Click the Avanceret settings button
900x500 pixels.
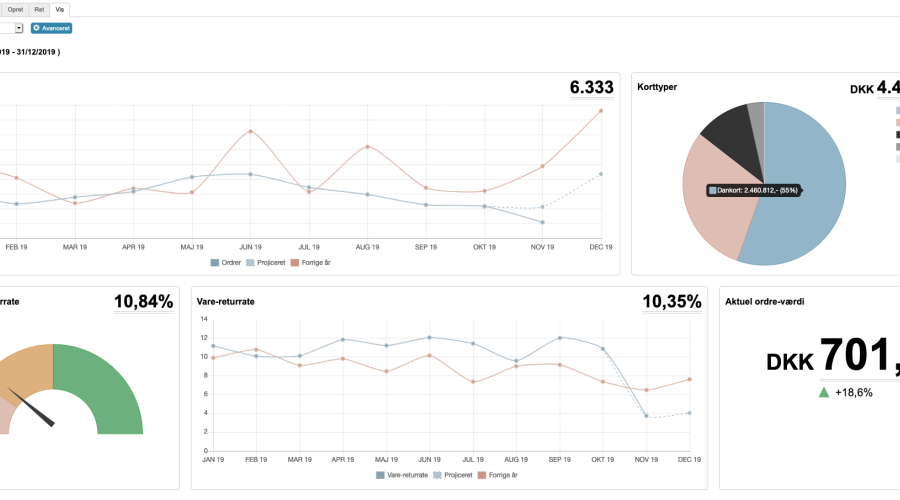[x=51, y=28]
